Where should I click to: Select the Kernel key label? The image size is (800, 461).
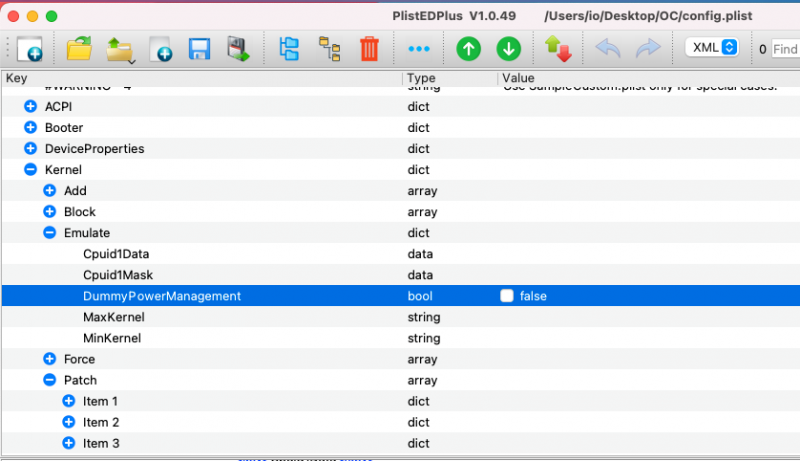63,169
